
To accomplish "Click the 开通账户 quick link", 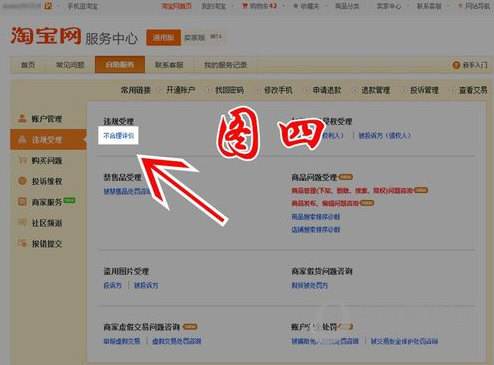I will [x=180, y=90].
